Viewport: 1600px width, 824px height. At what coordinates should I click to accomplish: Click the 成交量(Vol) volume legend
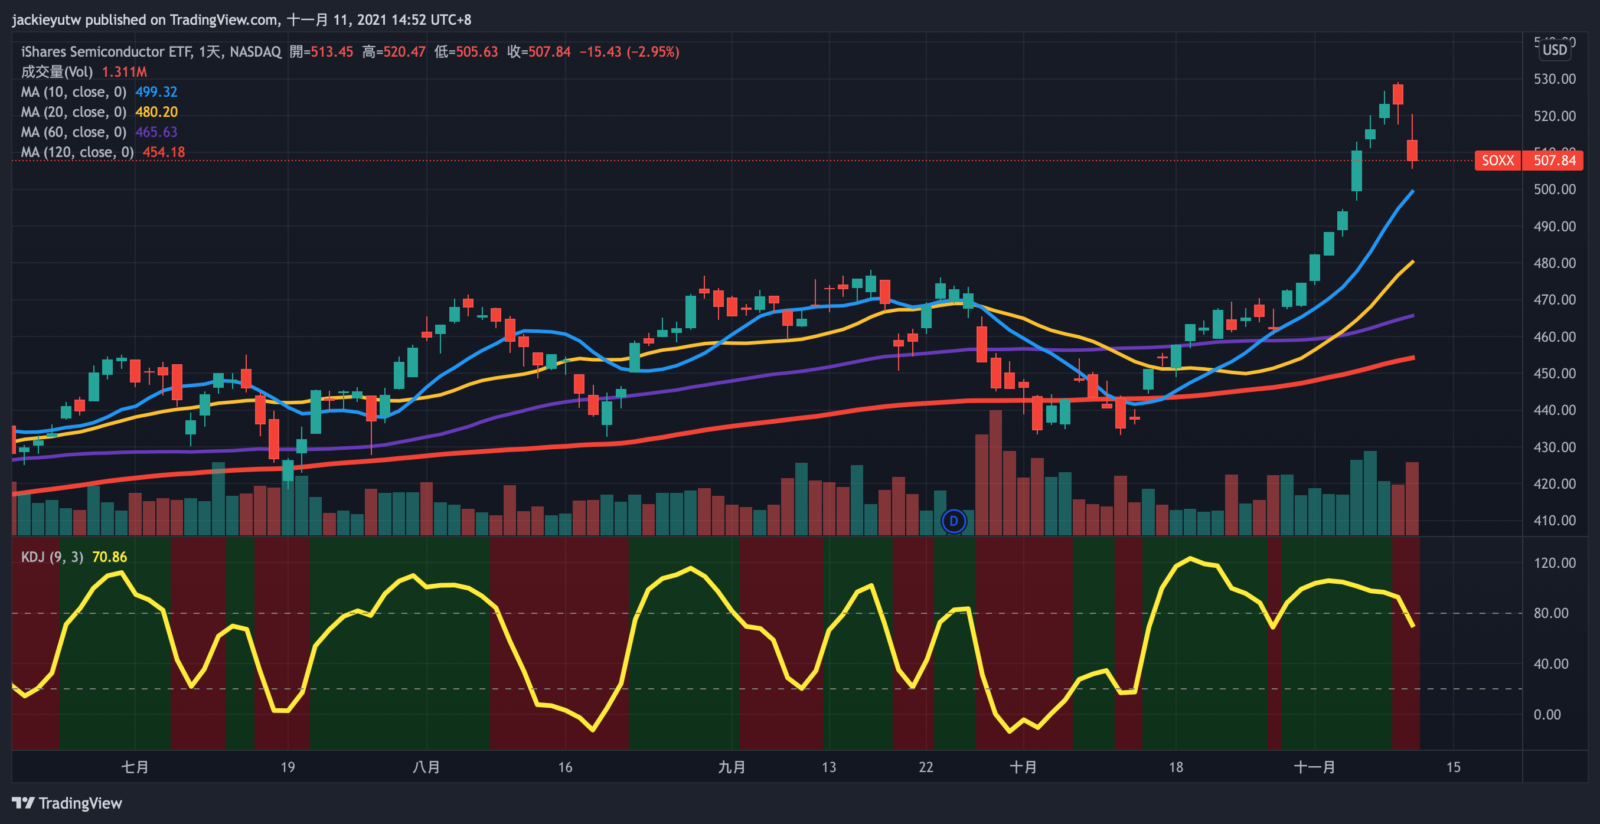coord(57,72)
